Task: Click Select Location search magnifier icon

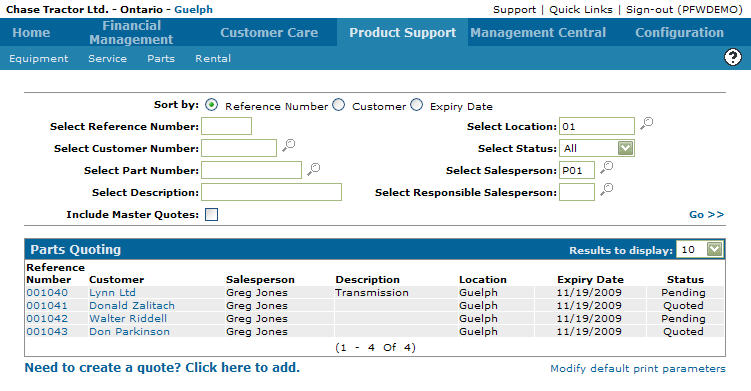Action: click(x=647, y=123)
